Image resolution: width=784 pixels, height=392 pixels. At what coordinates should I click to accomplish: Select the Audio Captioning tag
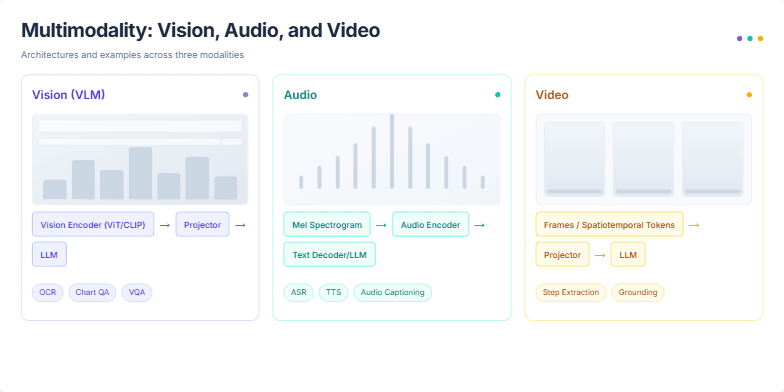coord(392,292)
